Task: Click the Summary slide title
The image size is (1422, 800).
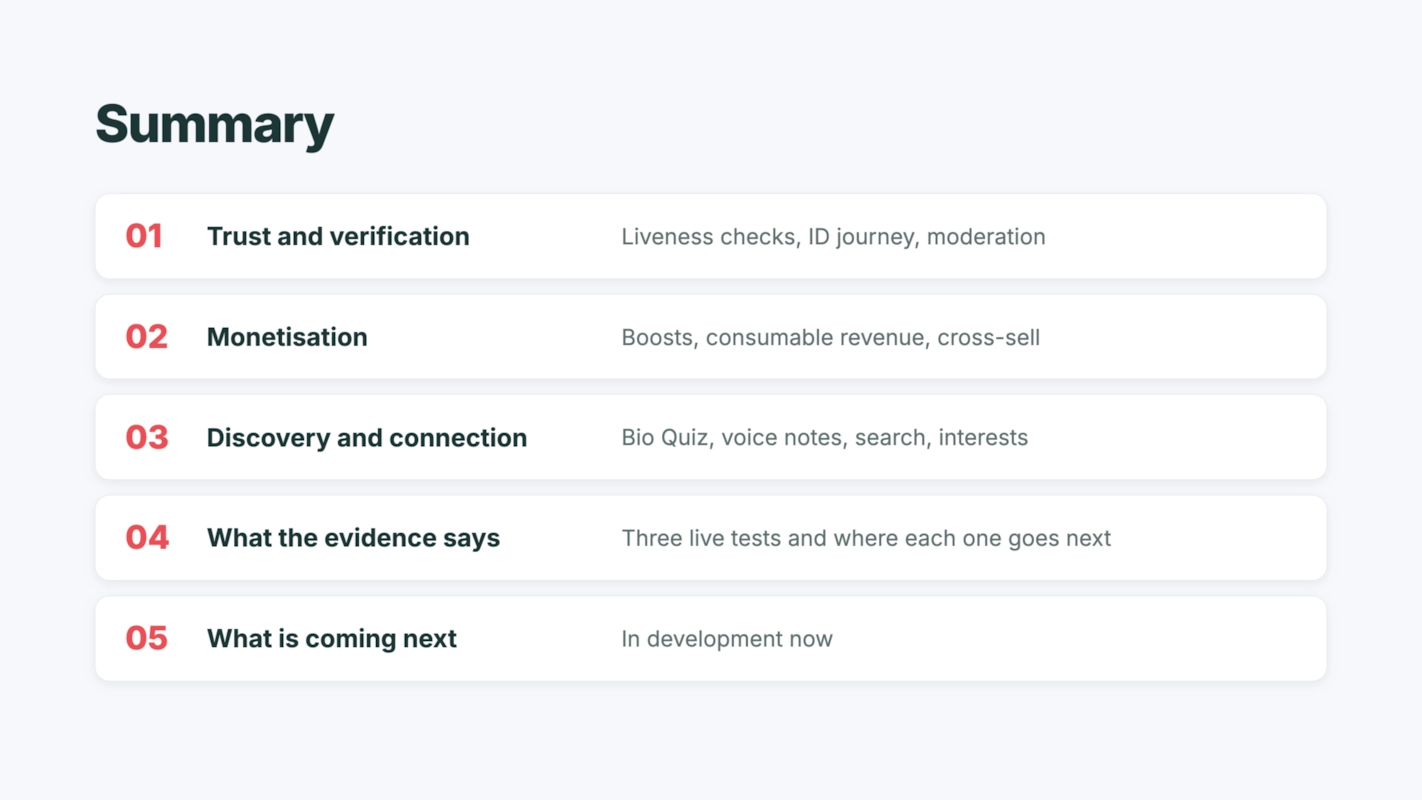Action: (215, 125)
